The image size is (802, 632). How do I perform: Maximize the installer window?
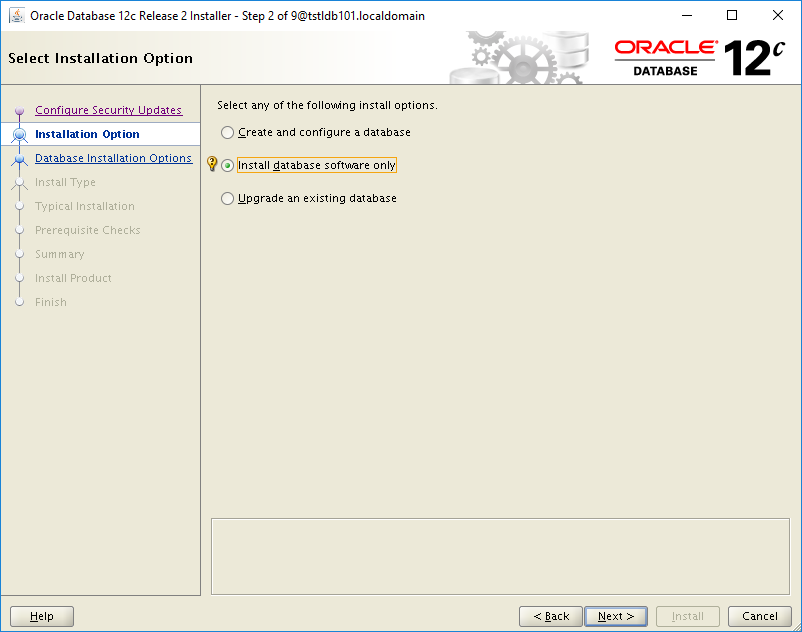tap(732, 15)
